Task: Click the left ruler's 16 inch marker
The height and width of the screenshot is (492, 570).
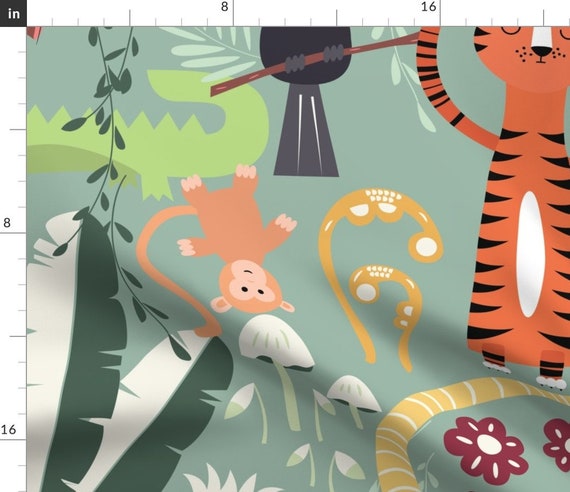Action: tap(8, 429)
